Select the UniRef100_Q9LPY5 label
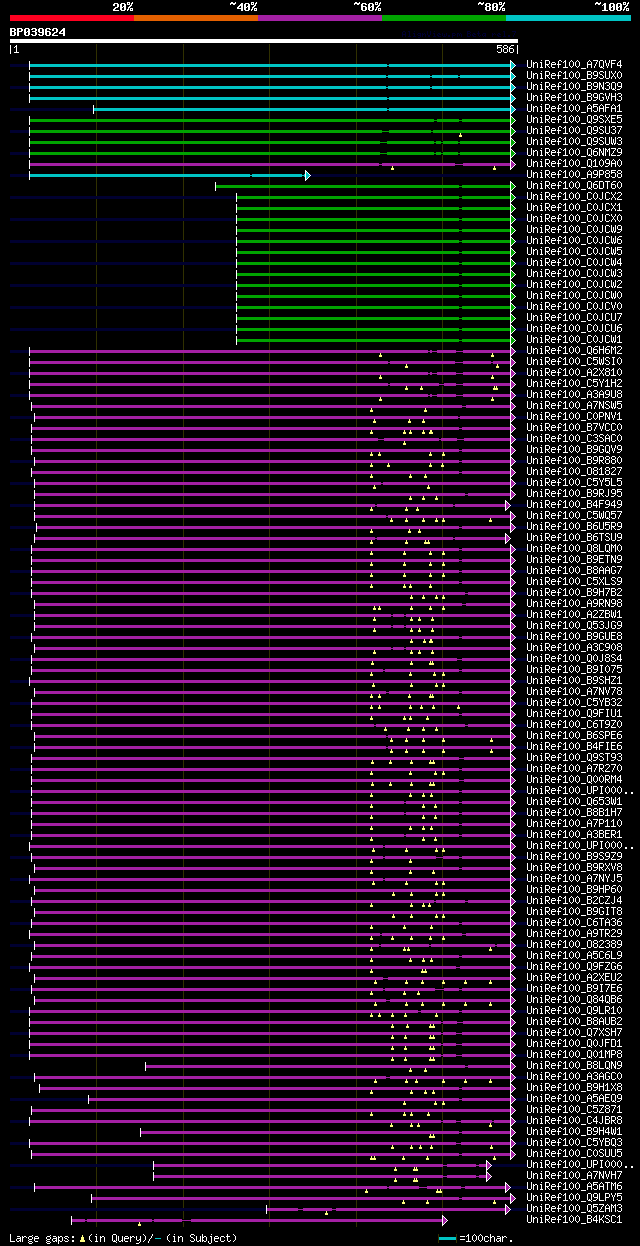640x1246 pixels. point(574,1197)
